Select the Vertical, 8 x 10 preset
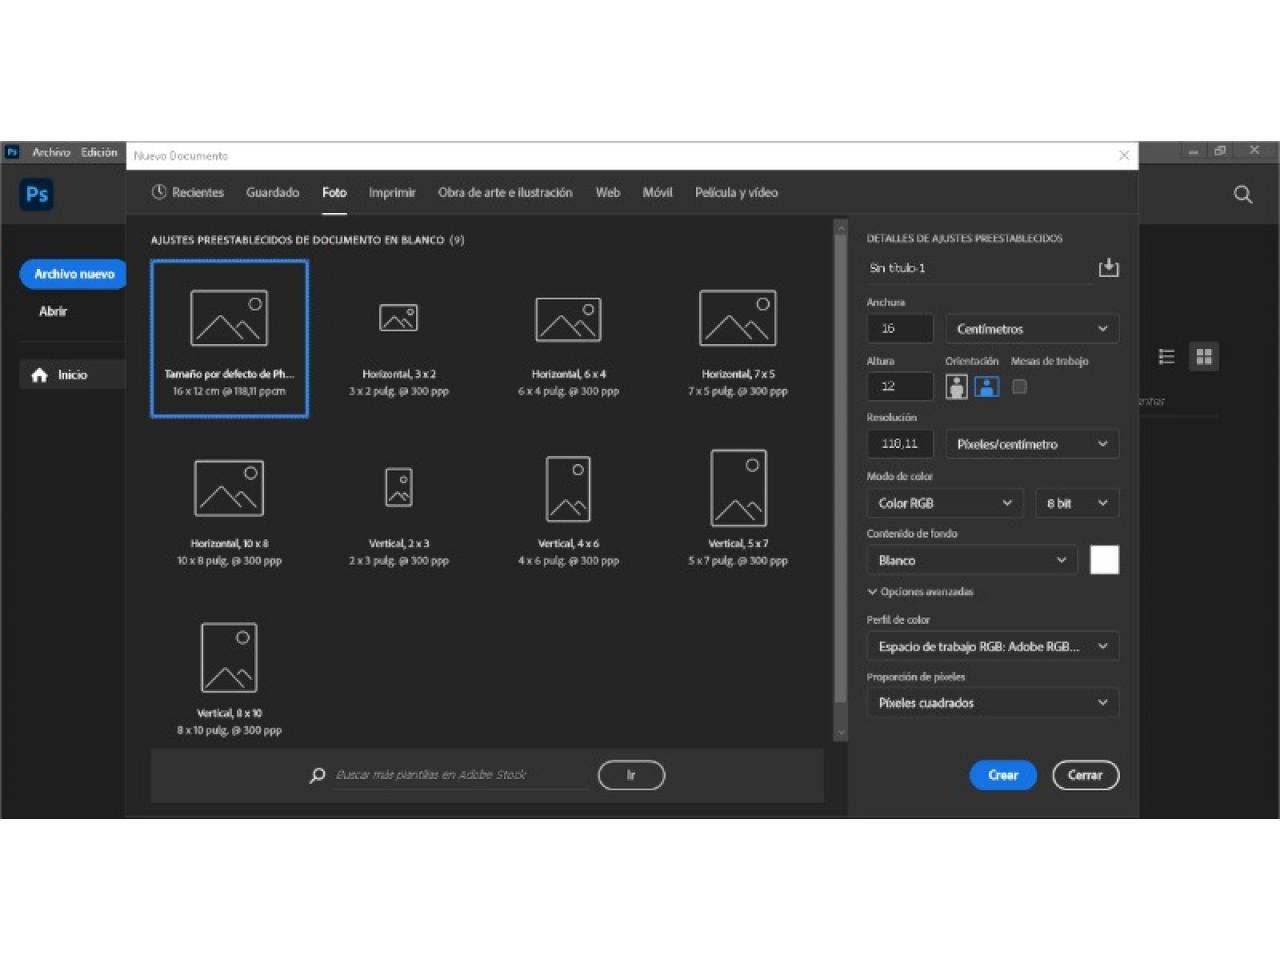Viewport: 1280px width, 960px height. [x=229, y=678]
